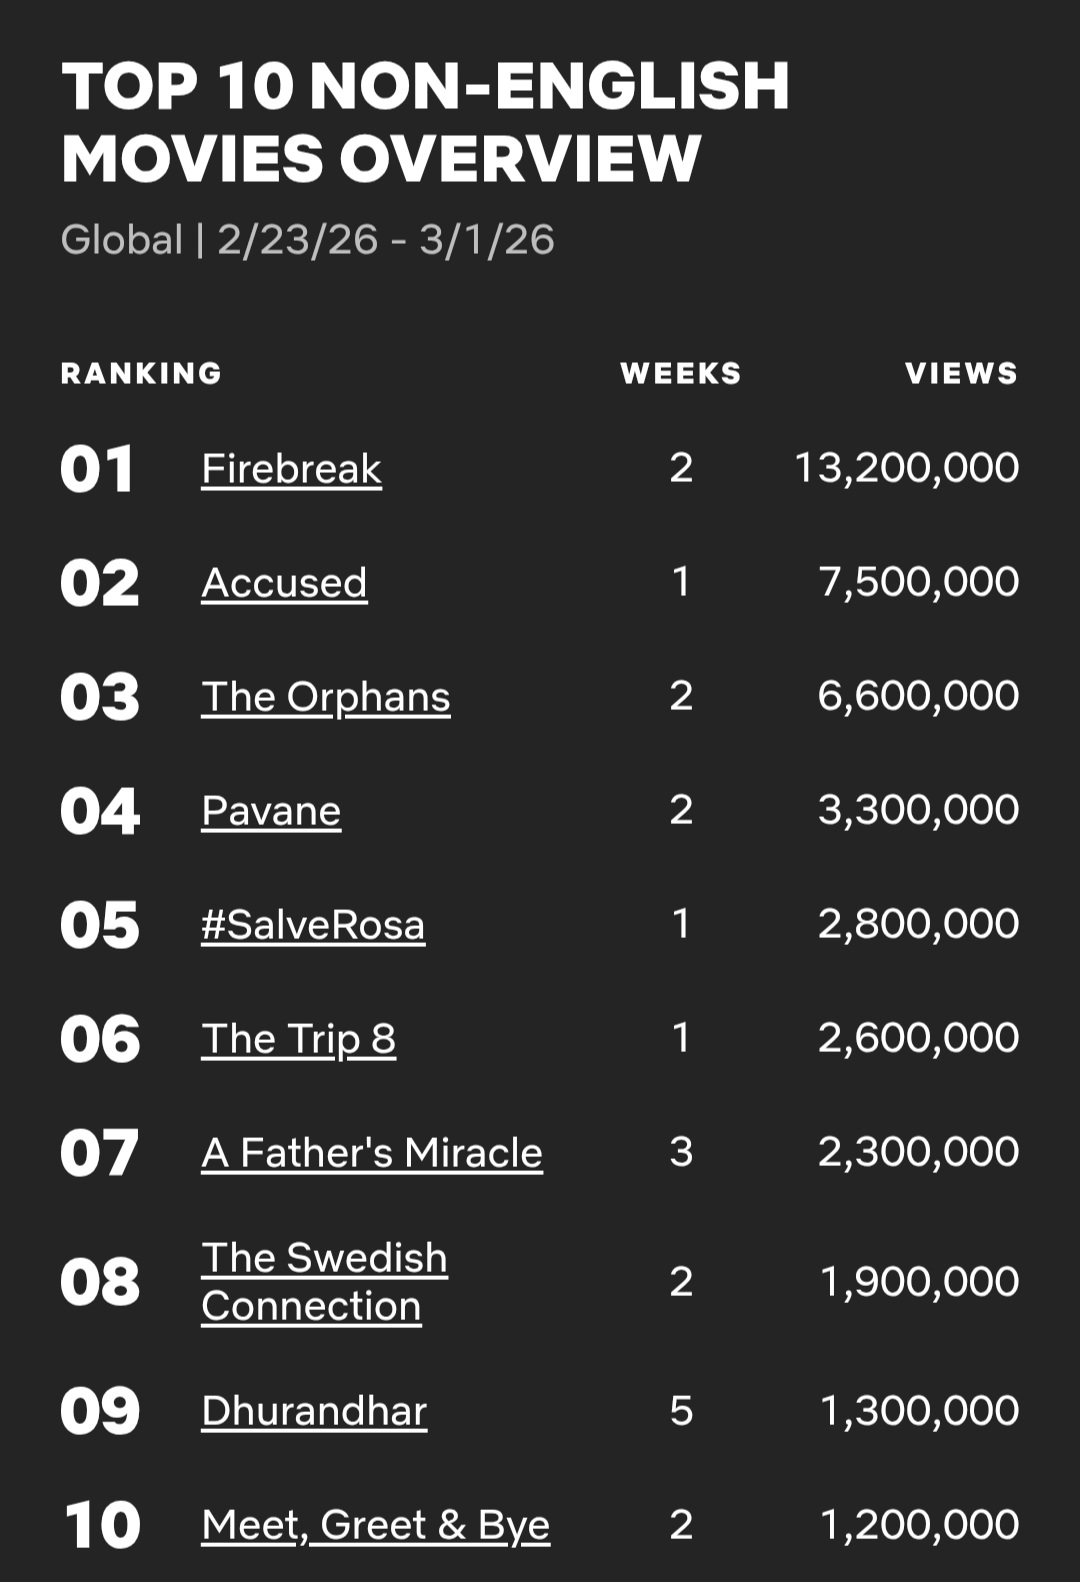1080x1582 pixels.
Task: Click the Meet, Greet & Bye link
Action: pyautogui.click(x=375, y=1525)
